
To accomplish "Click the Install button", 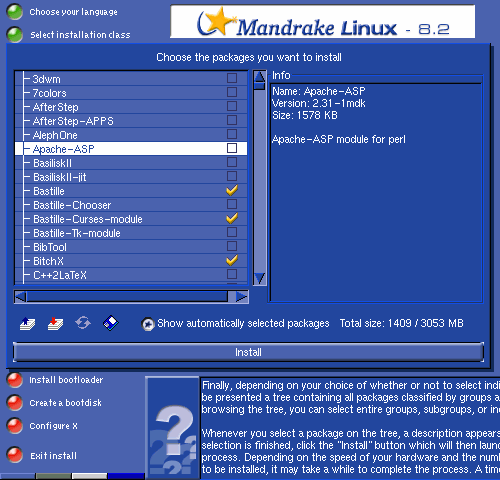I will click(248, 352).
